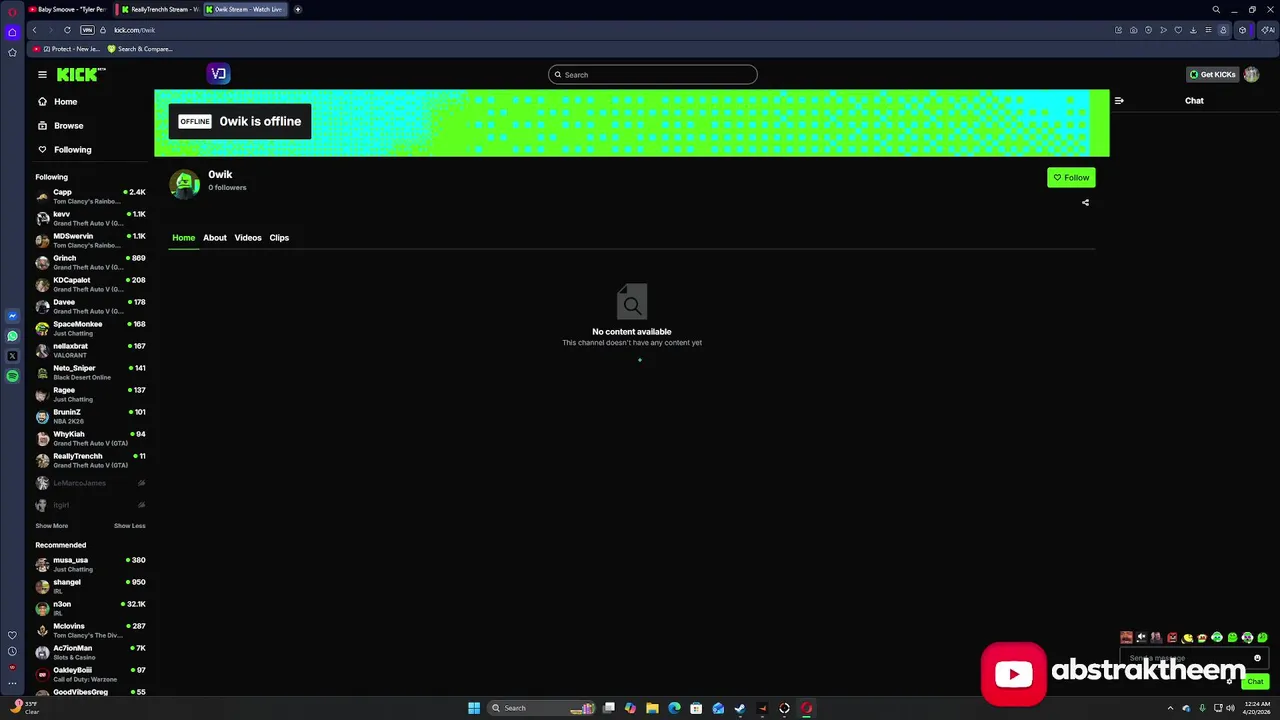1280x720 pixels.
Task: Select the channel Home tab
Action: (x=183, y=238)
